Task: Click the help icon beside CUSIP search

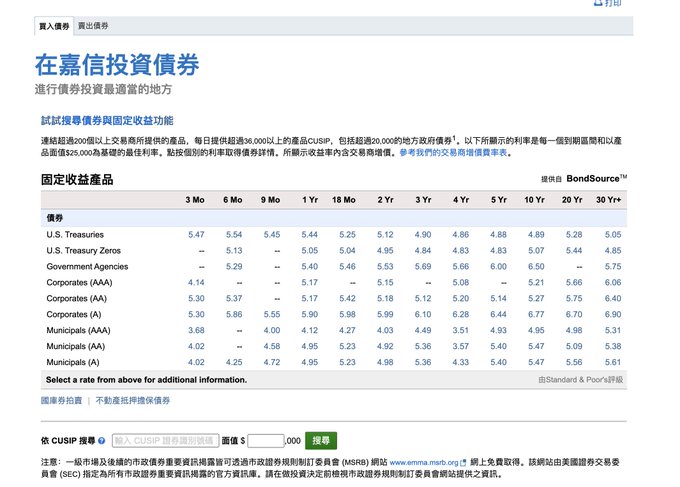Action: point(103,440)
